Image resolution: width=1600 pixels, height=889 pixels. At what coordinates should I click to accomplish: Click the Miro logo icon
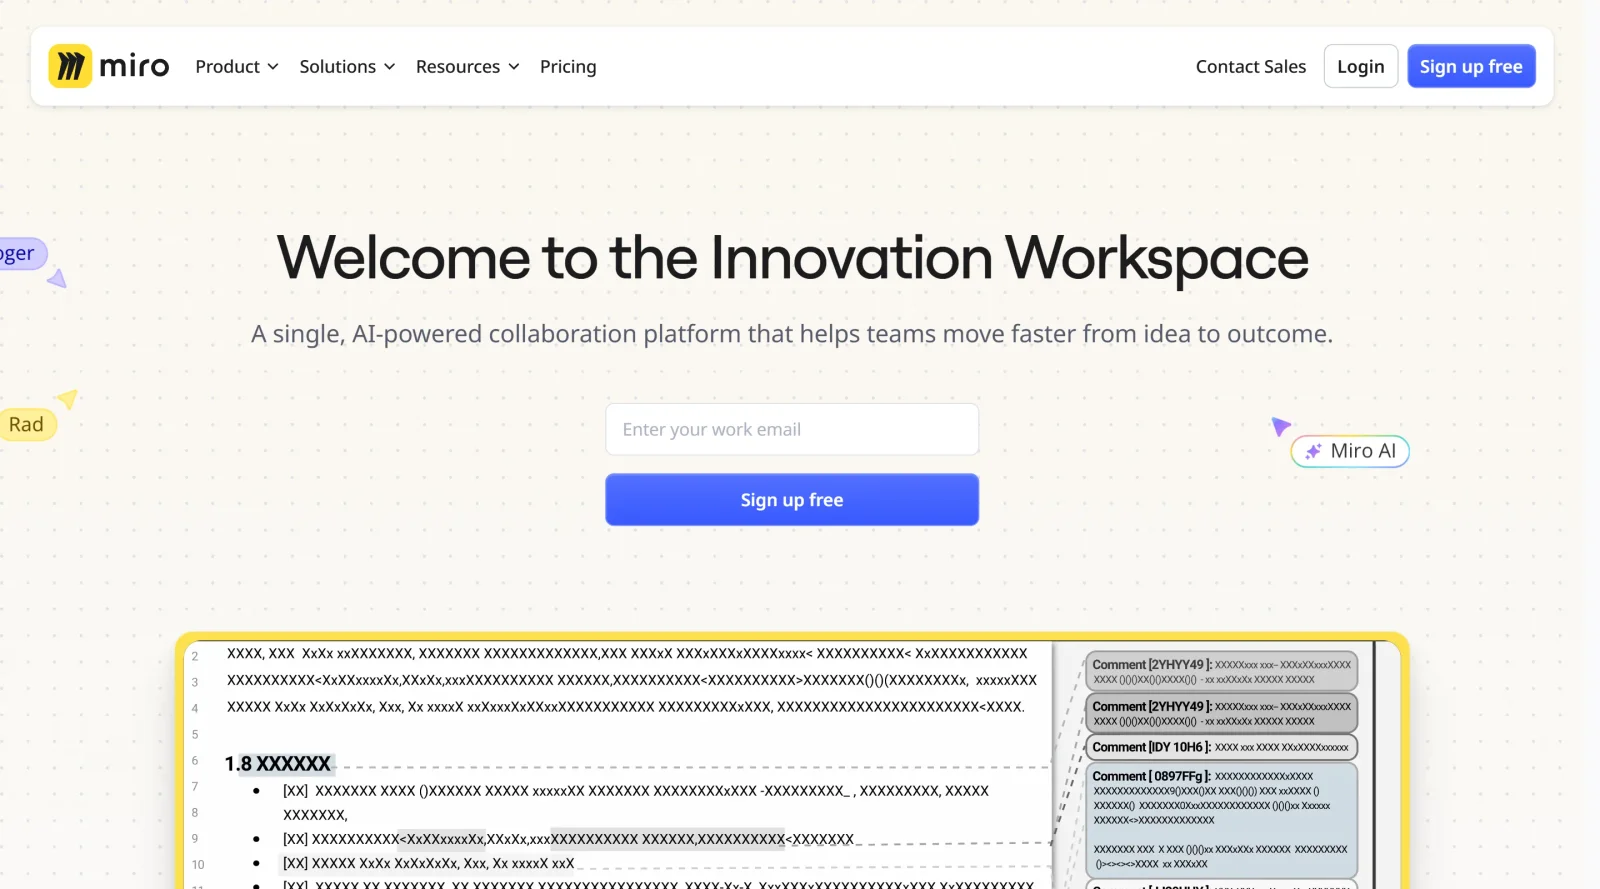click(x=70, y=66)
